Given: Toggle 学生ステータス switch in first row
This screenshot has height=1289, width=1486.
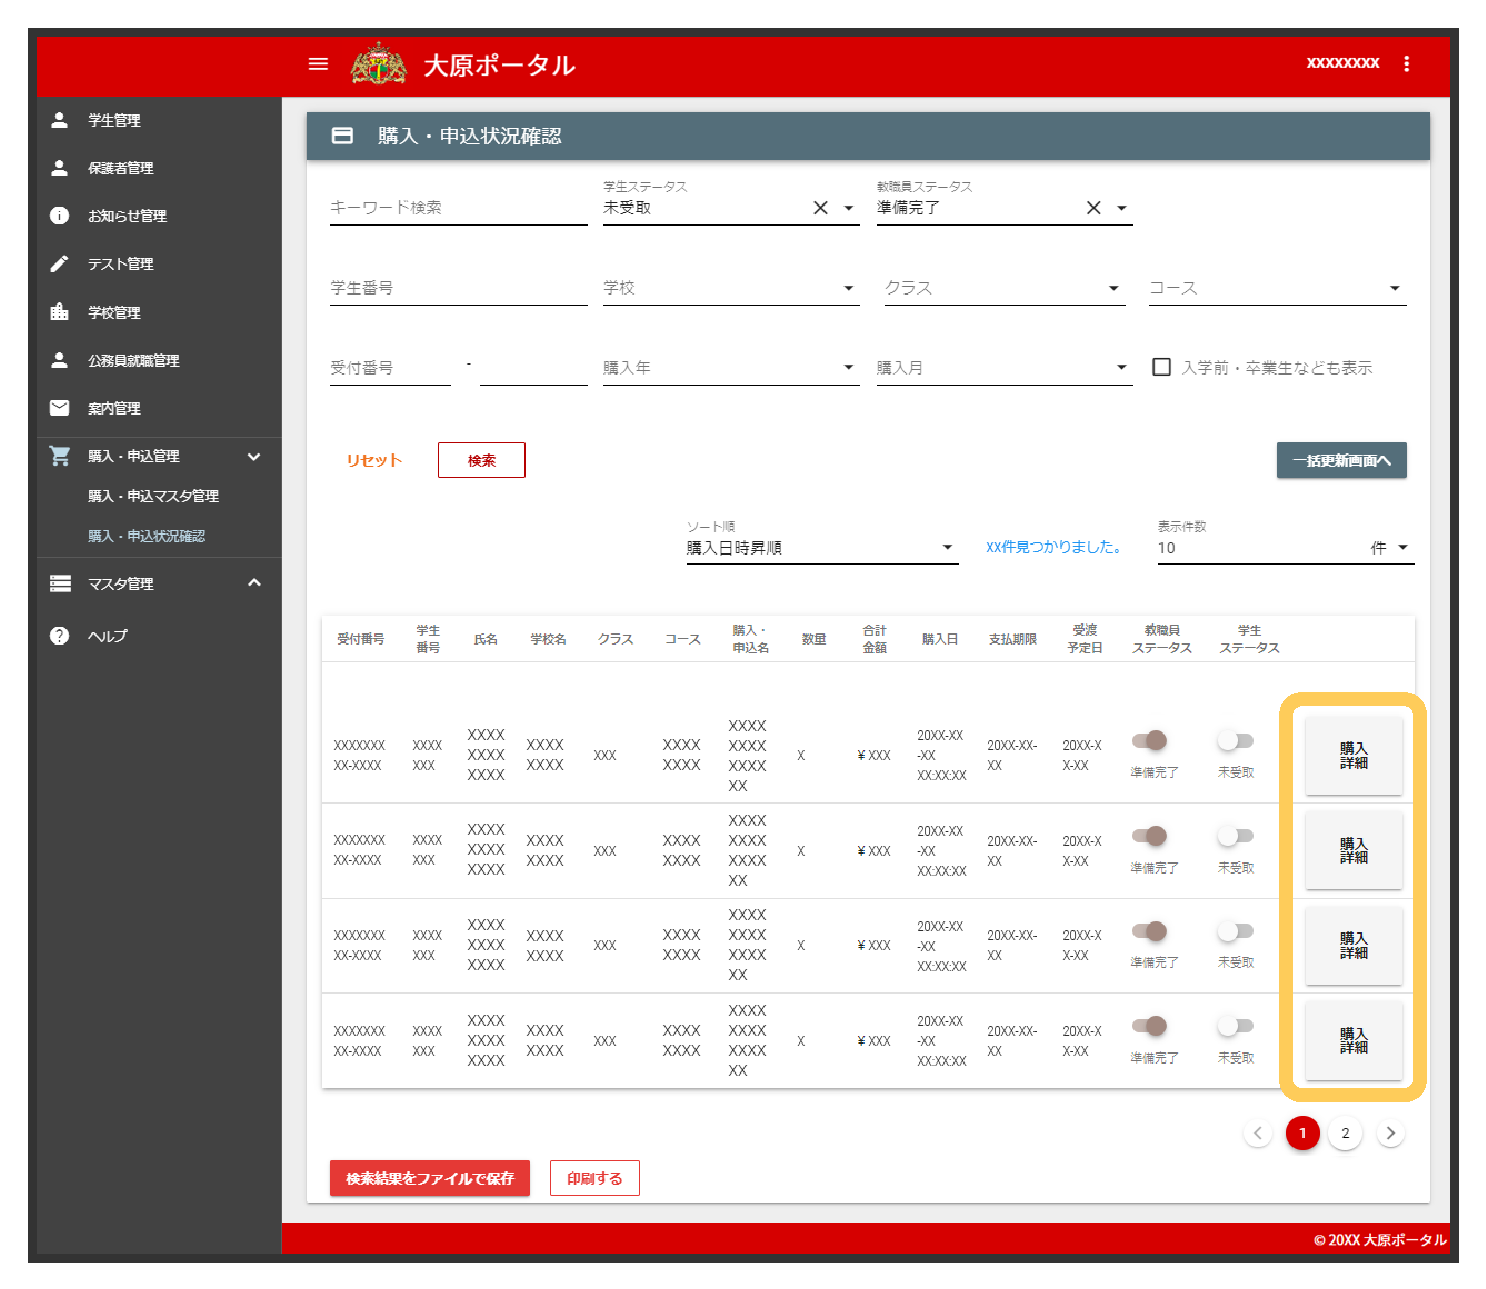Looking at the screenshot, I should tap(1235, 741).
